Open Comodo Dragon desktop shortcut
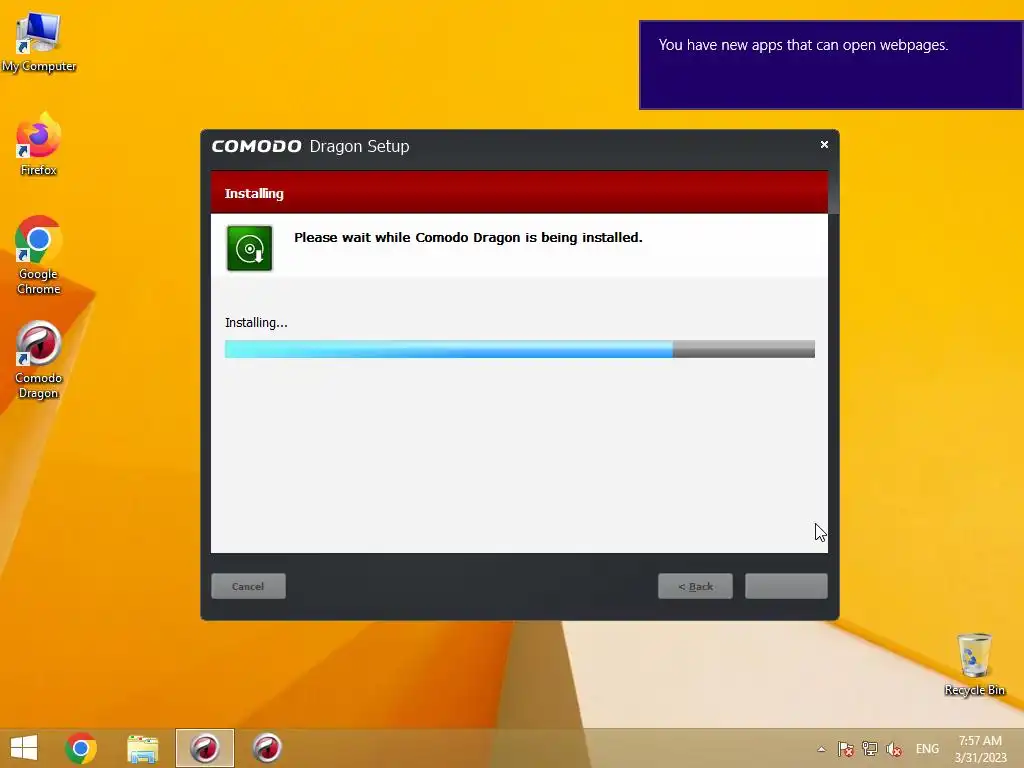Screen dimensions: 1024x768 click(x=39, y=359)
